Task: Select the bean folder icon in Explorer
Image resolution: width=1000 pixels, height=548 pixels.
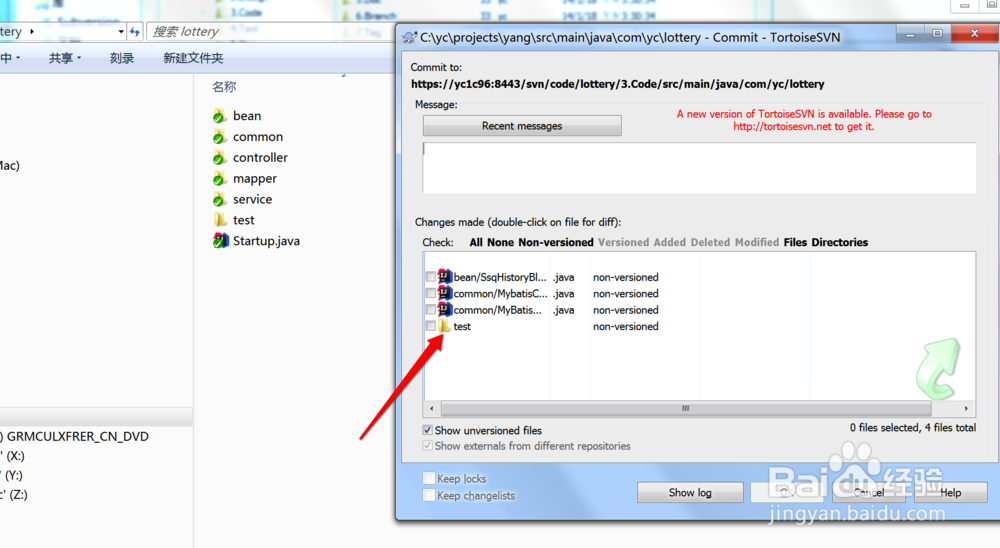Action: pos(219,116)
